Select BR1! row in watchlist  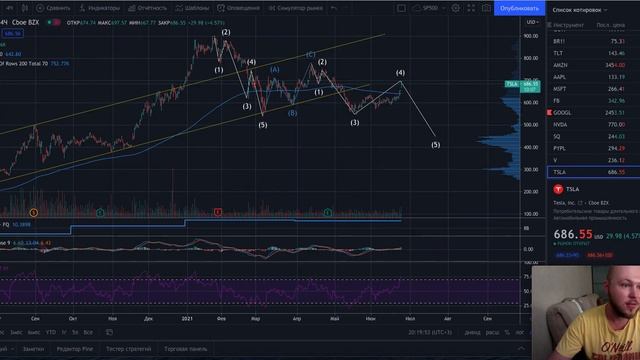pyautogui.click(x=593, y=41)
